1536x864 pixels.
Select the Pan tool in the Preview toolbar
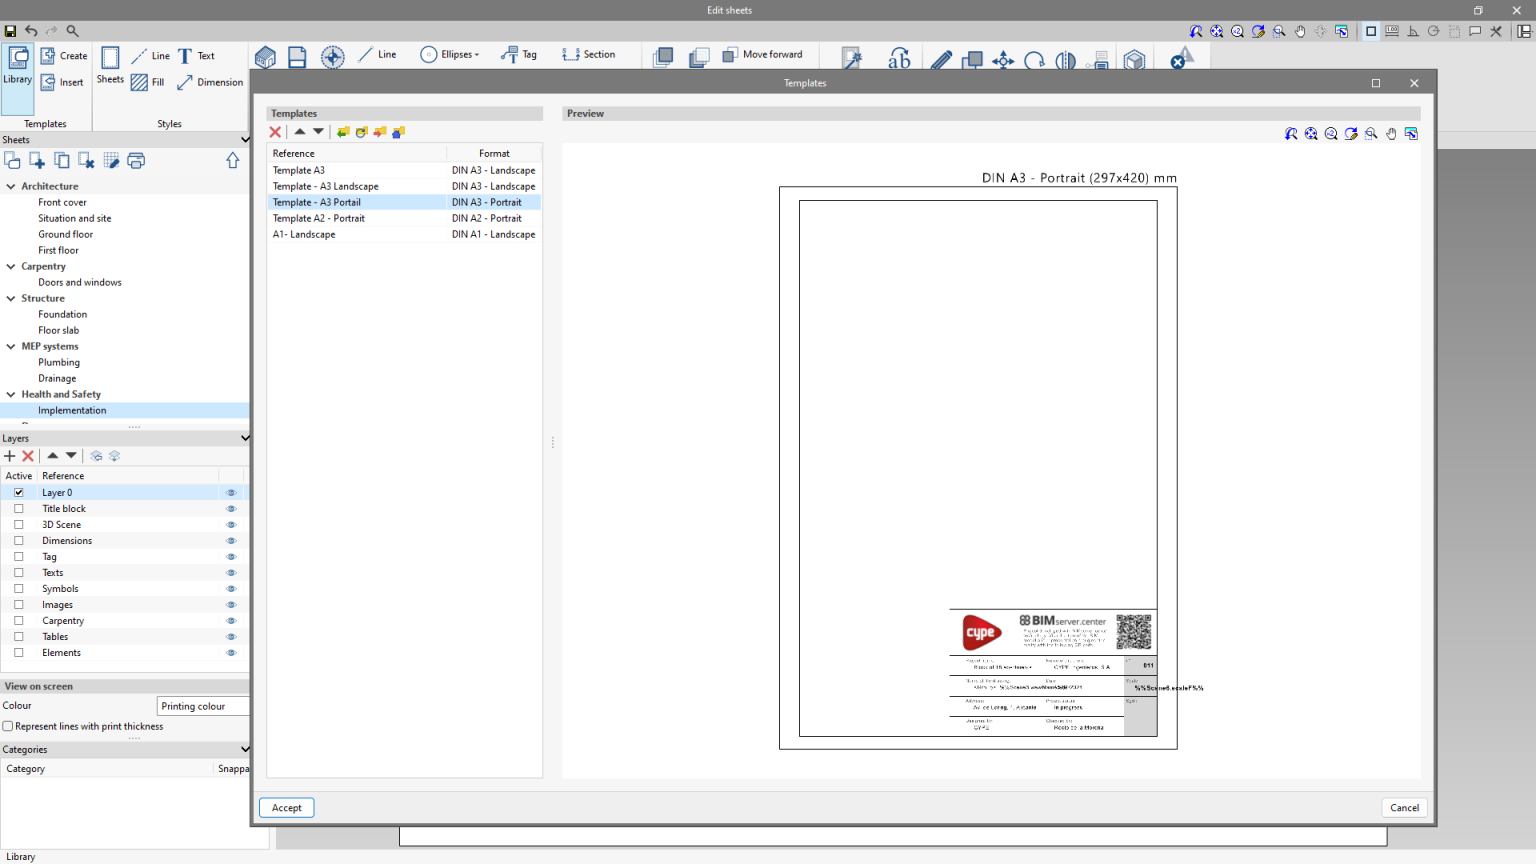point(1391,133)
